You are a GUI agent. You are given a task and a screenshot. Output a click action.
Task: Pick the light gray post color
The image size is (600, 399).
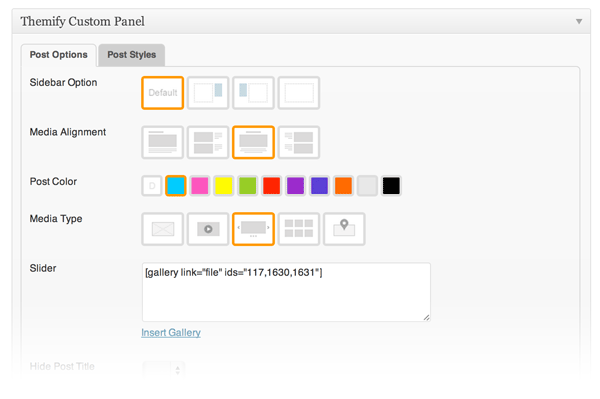click(x=367, y=186)
